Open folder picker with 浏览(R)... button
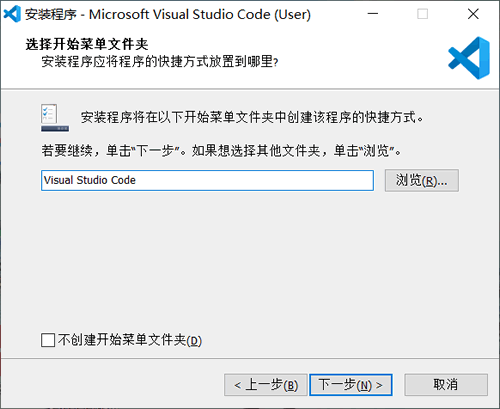 tap(422, 180)
